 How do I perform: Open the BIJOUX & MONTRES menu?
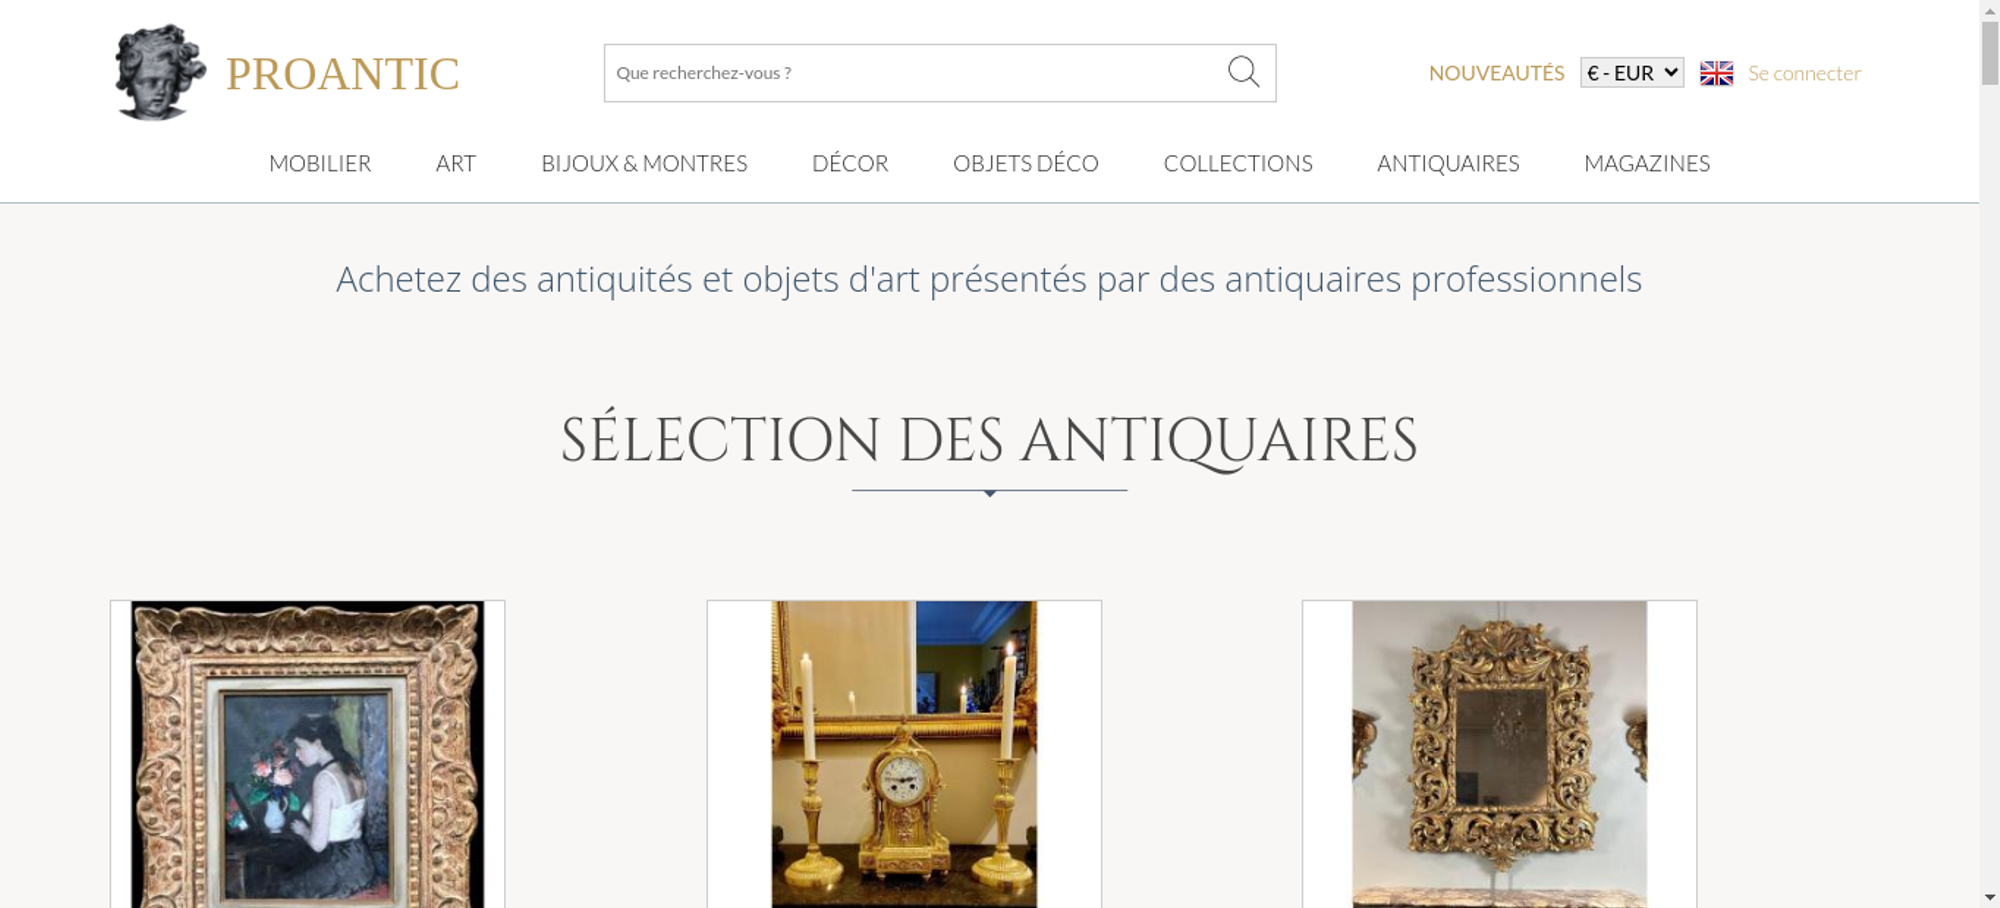[644, 163]
